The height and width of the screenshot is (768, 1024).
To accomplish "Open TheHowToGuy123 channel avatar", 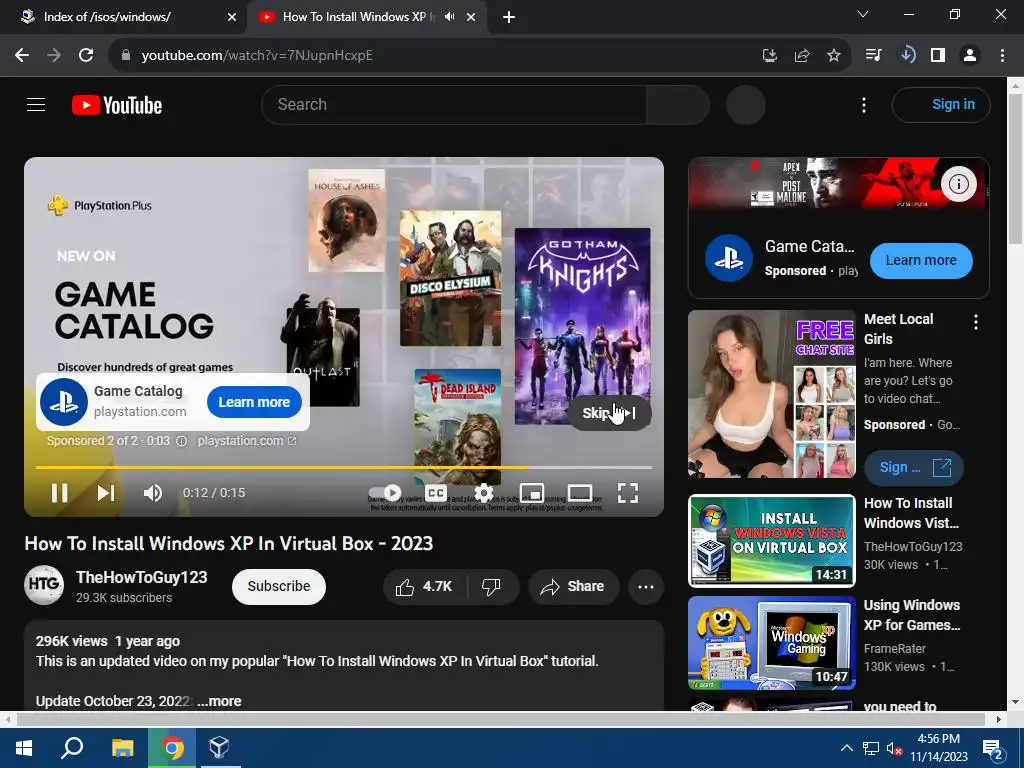I will click(x=44, y=585).
